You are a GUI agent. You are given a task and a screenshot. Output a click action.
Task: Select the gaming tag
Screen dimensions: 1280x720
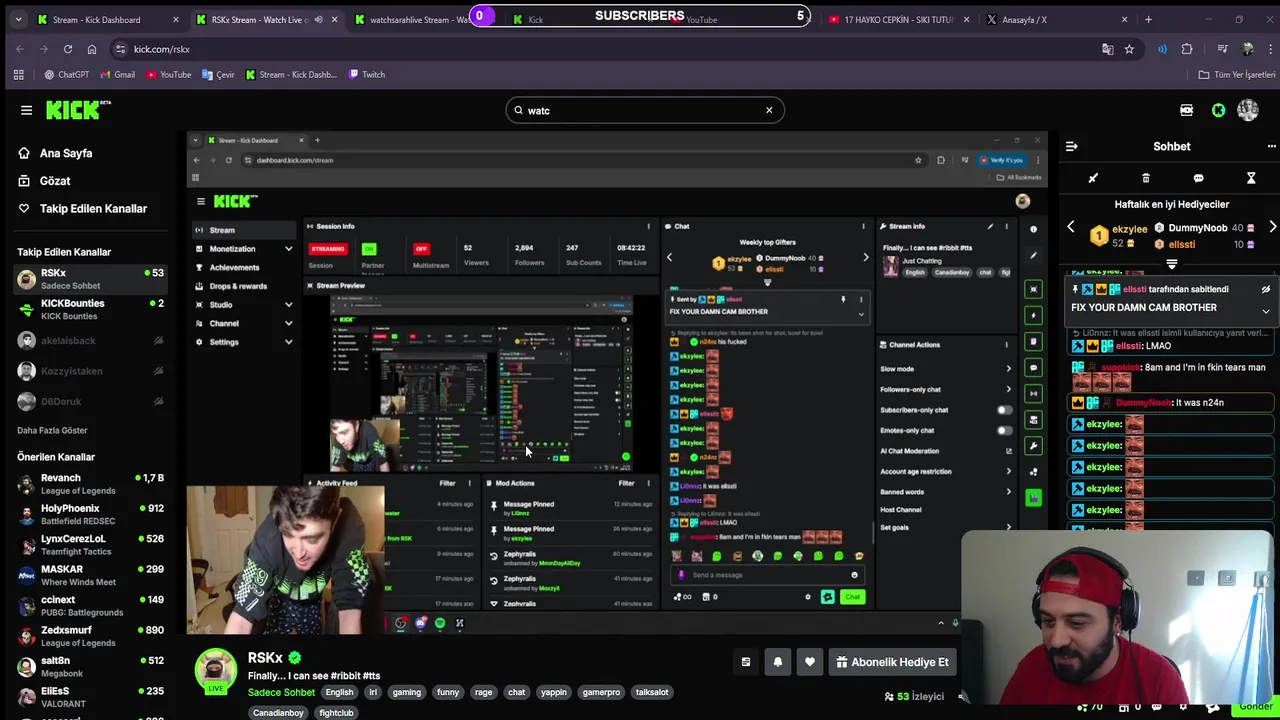click(x=406, y=692)
